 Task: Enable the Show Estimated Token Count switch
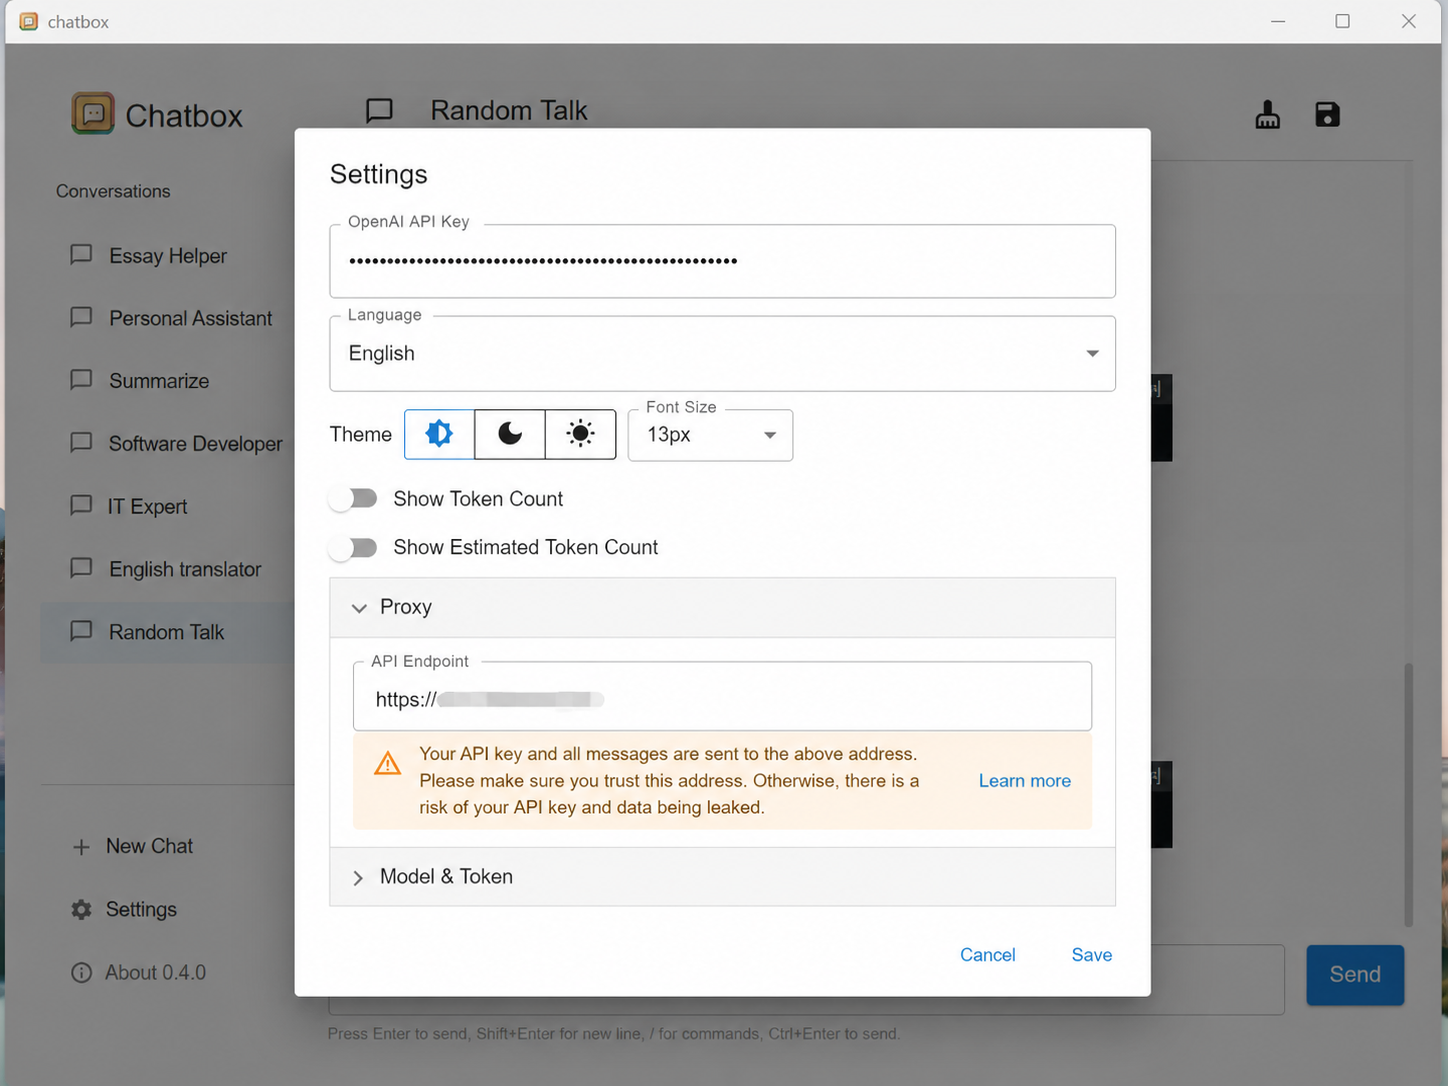[x=354, y=547]
